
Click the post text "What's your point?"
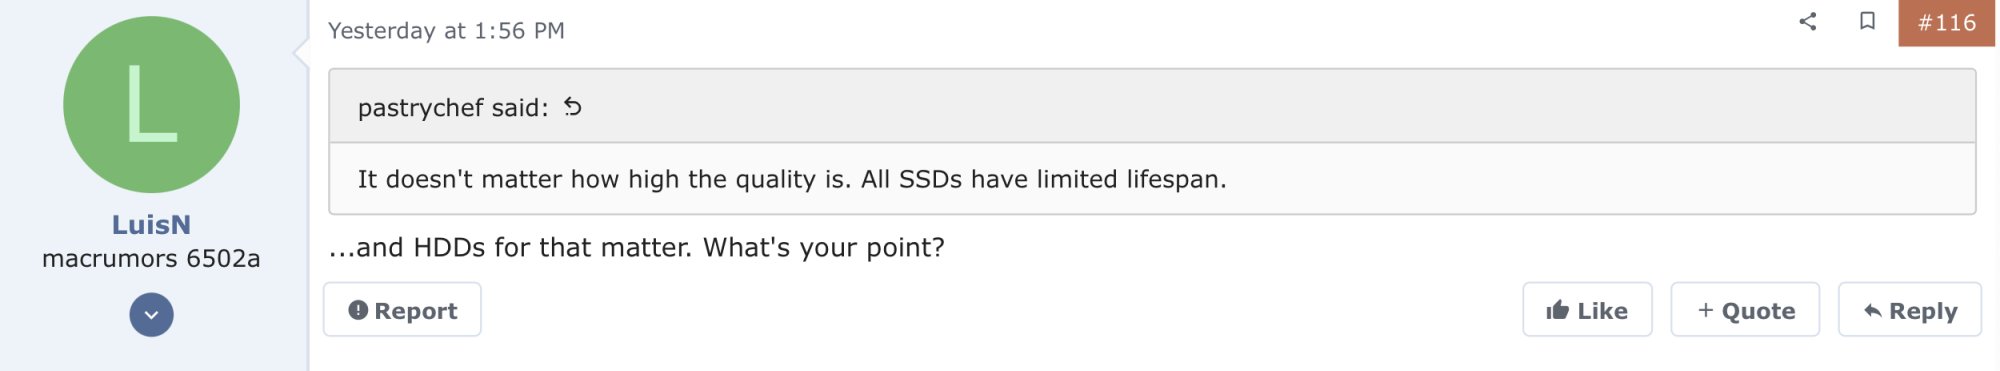pos(824,247)
